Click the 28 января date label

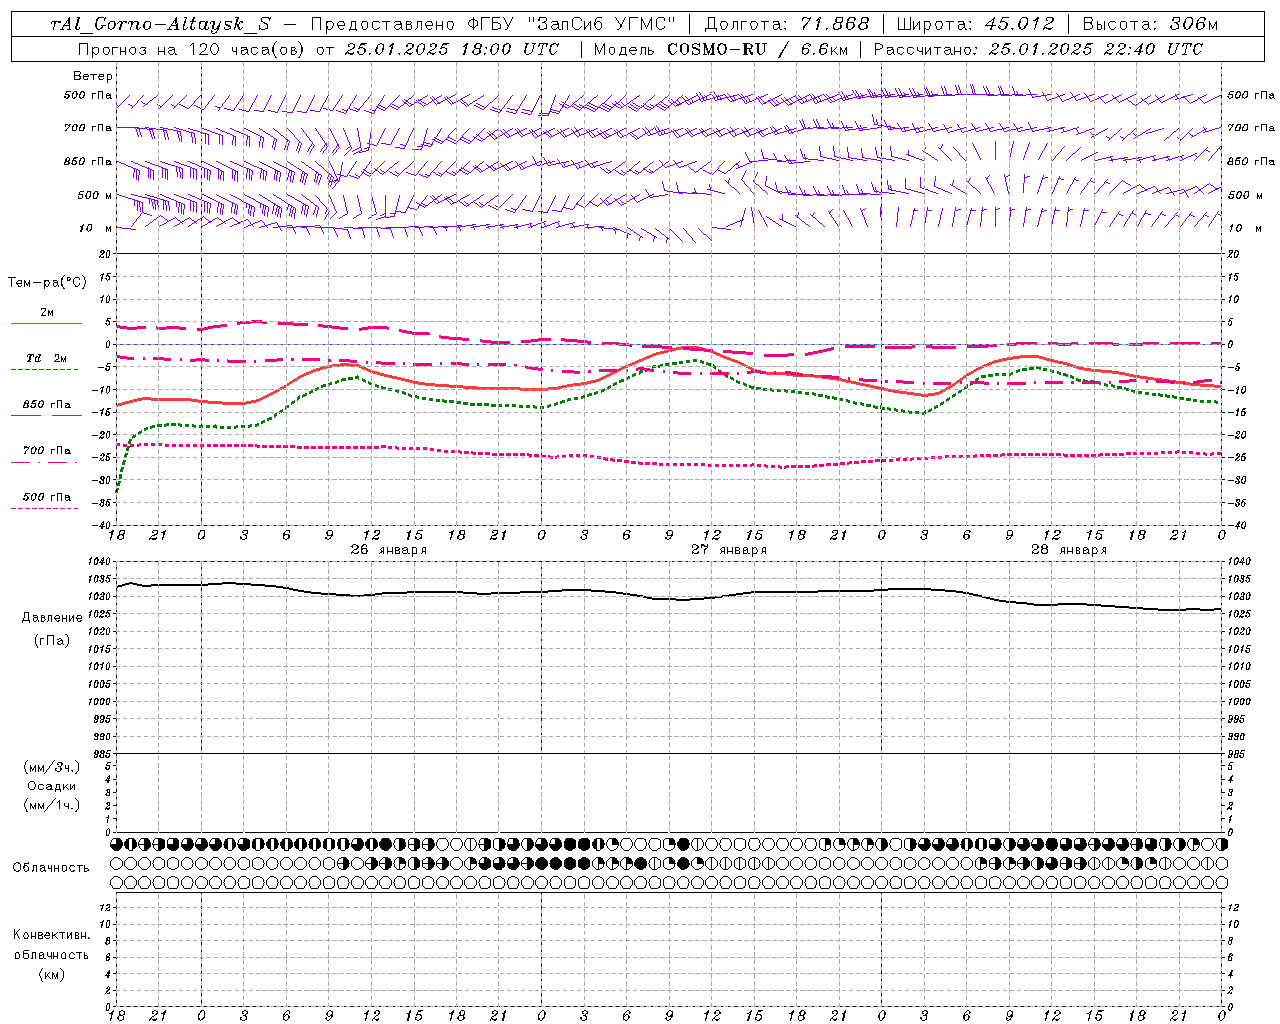click(x=1069, y=550)
